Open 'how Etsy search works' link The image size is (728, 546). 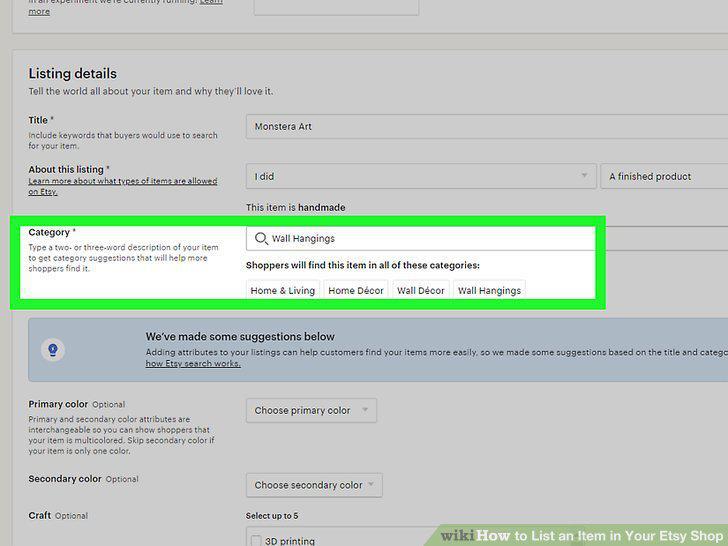point(193,364)
